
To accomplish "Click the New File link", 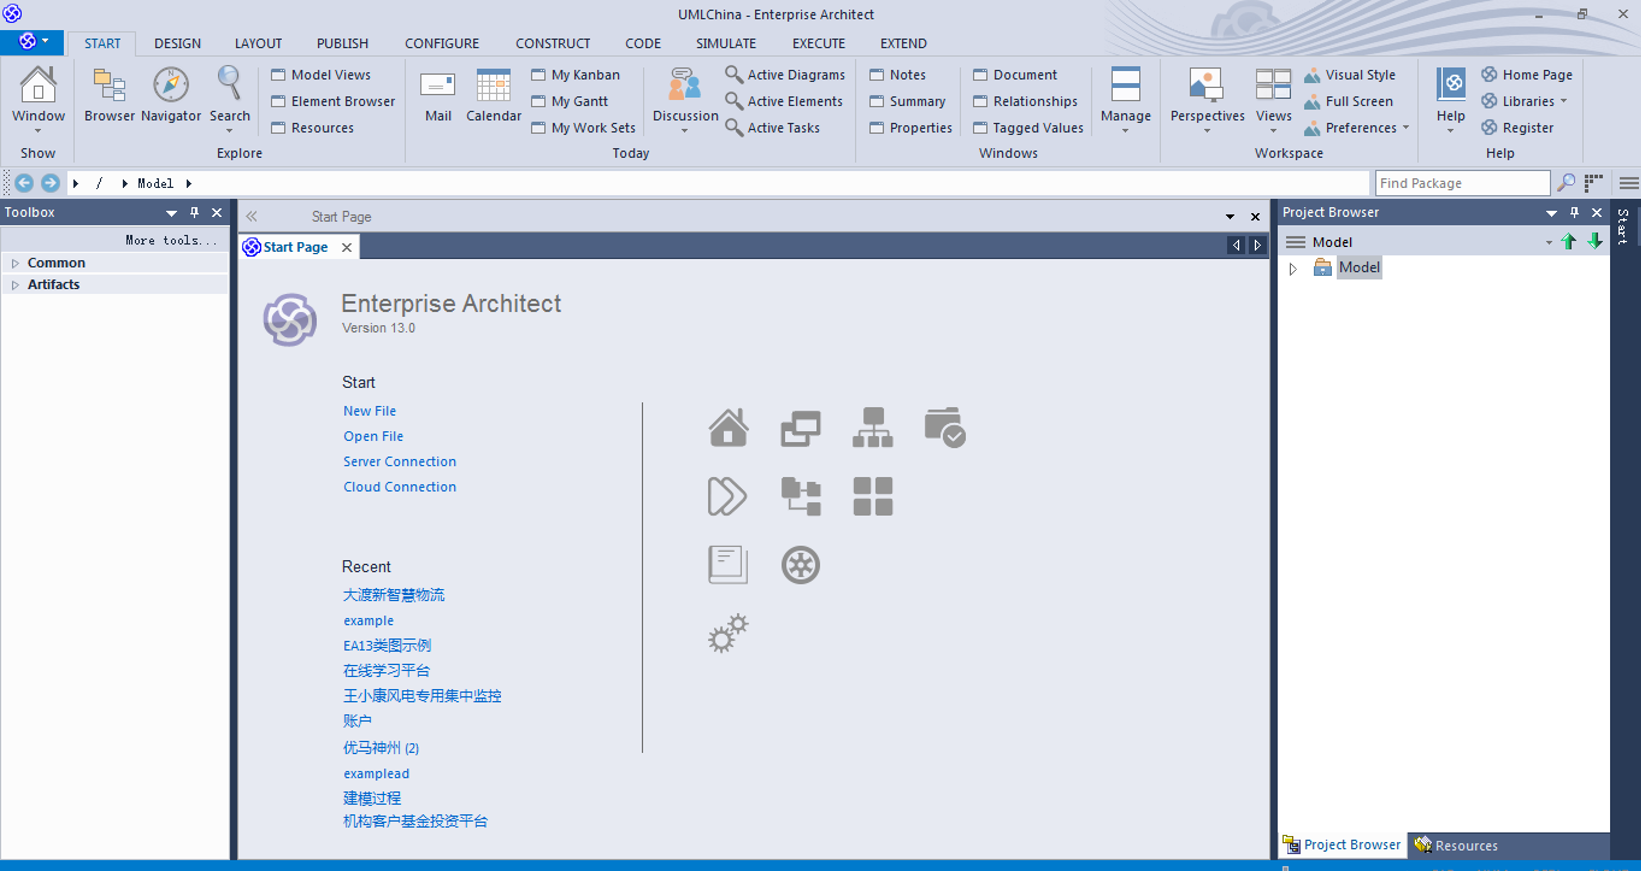I will [x=369, y=411].
